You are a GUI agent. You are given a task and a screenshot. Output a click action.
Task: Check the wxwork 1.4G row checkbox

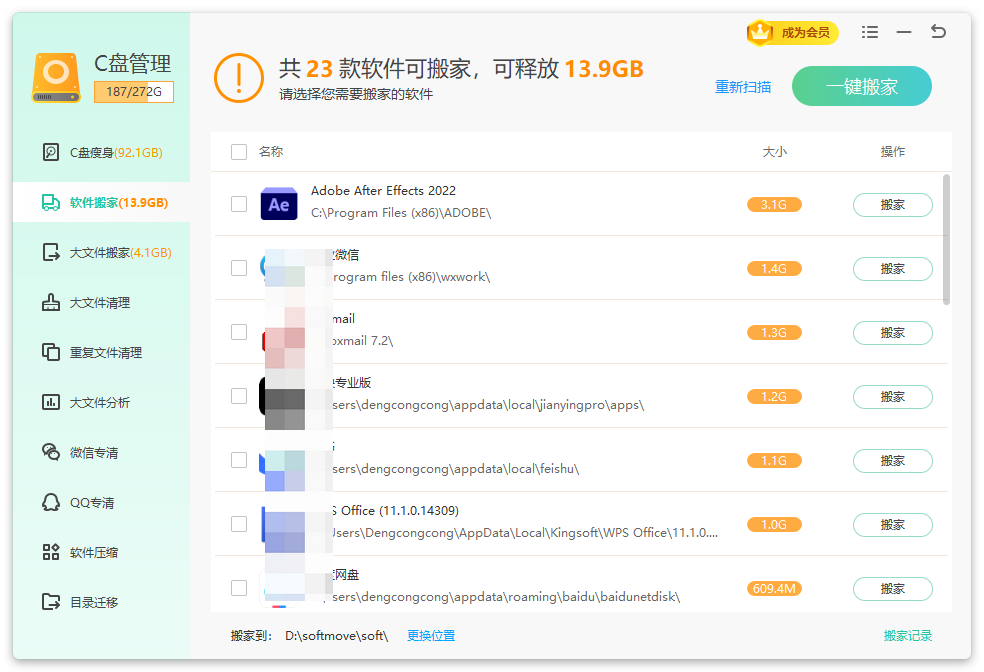pyautogui.click(x=238, y=268)
